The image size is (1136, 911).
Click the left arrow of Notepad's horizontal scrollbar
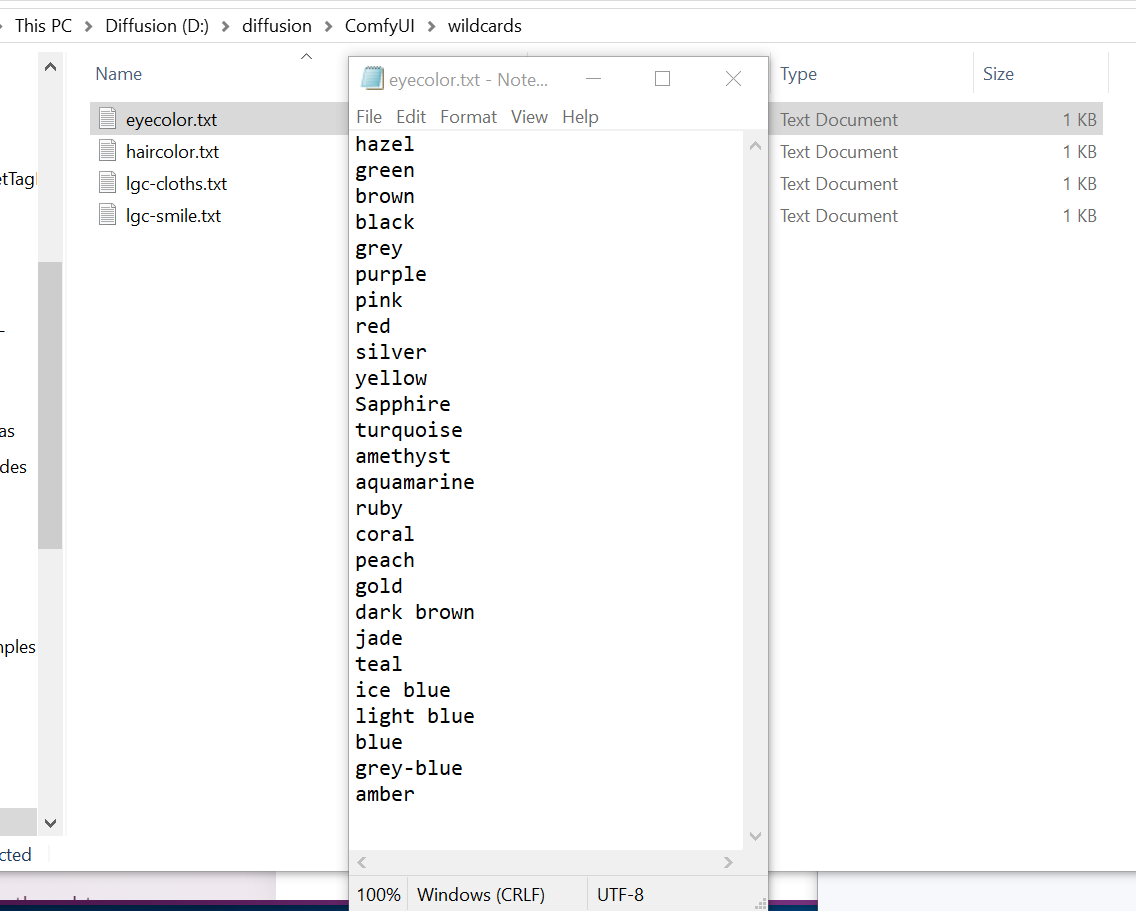click(x=362, y=862)
